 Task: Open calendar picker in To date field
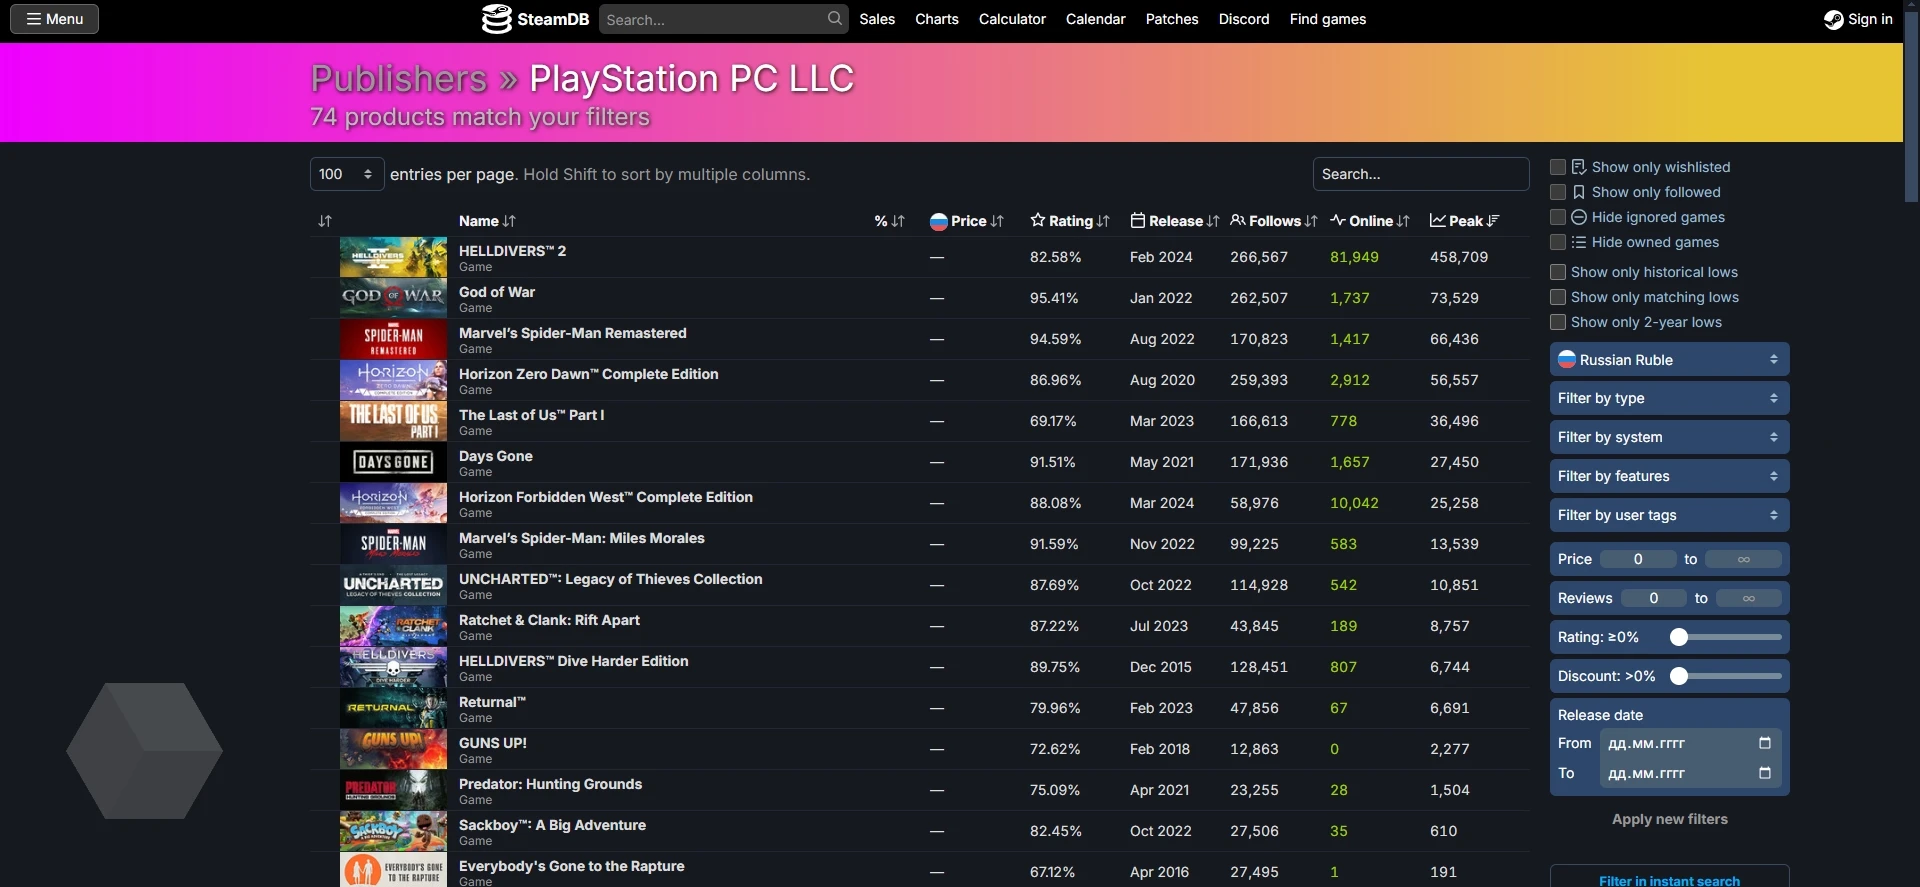[x=1764, y=773]
